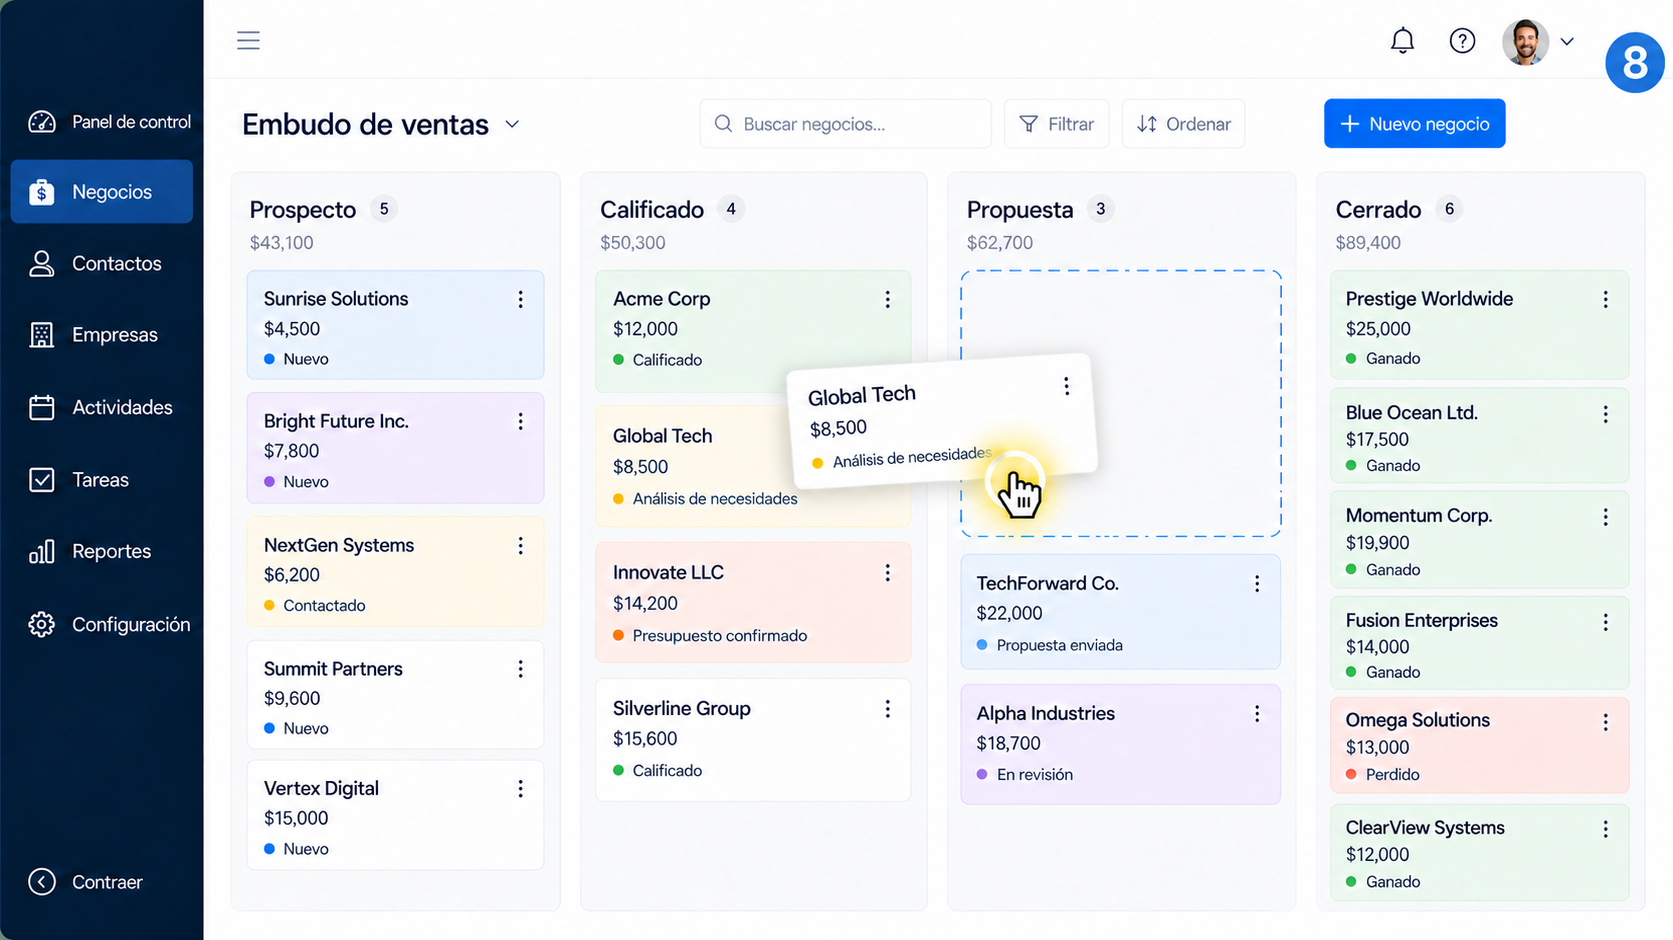Open the notifications bell
The height and width of the screenshot is (940, 1673).
click(1402, 41)
